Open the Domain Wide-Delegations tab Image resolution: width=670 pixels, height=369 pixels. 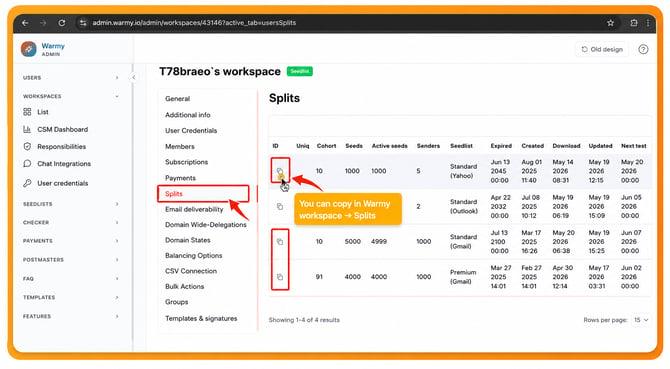pos(206,225)
